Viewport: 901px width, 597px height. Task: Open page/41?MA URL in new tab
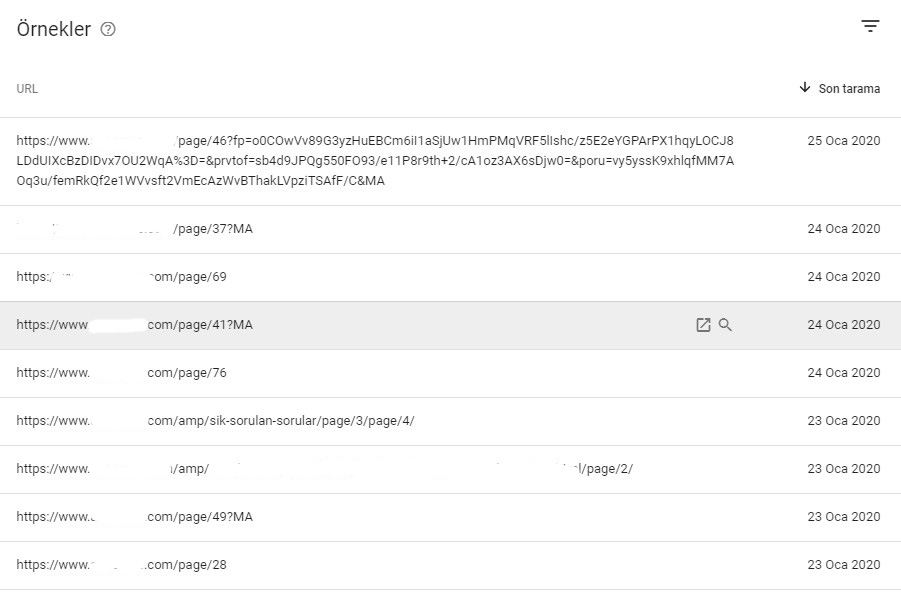(703, 325)
